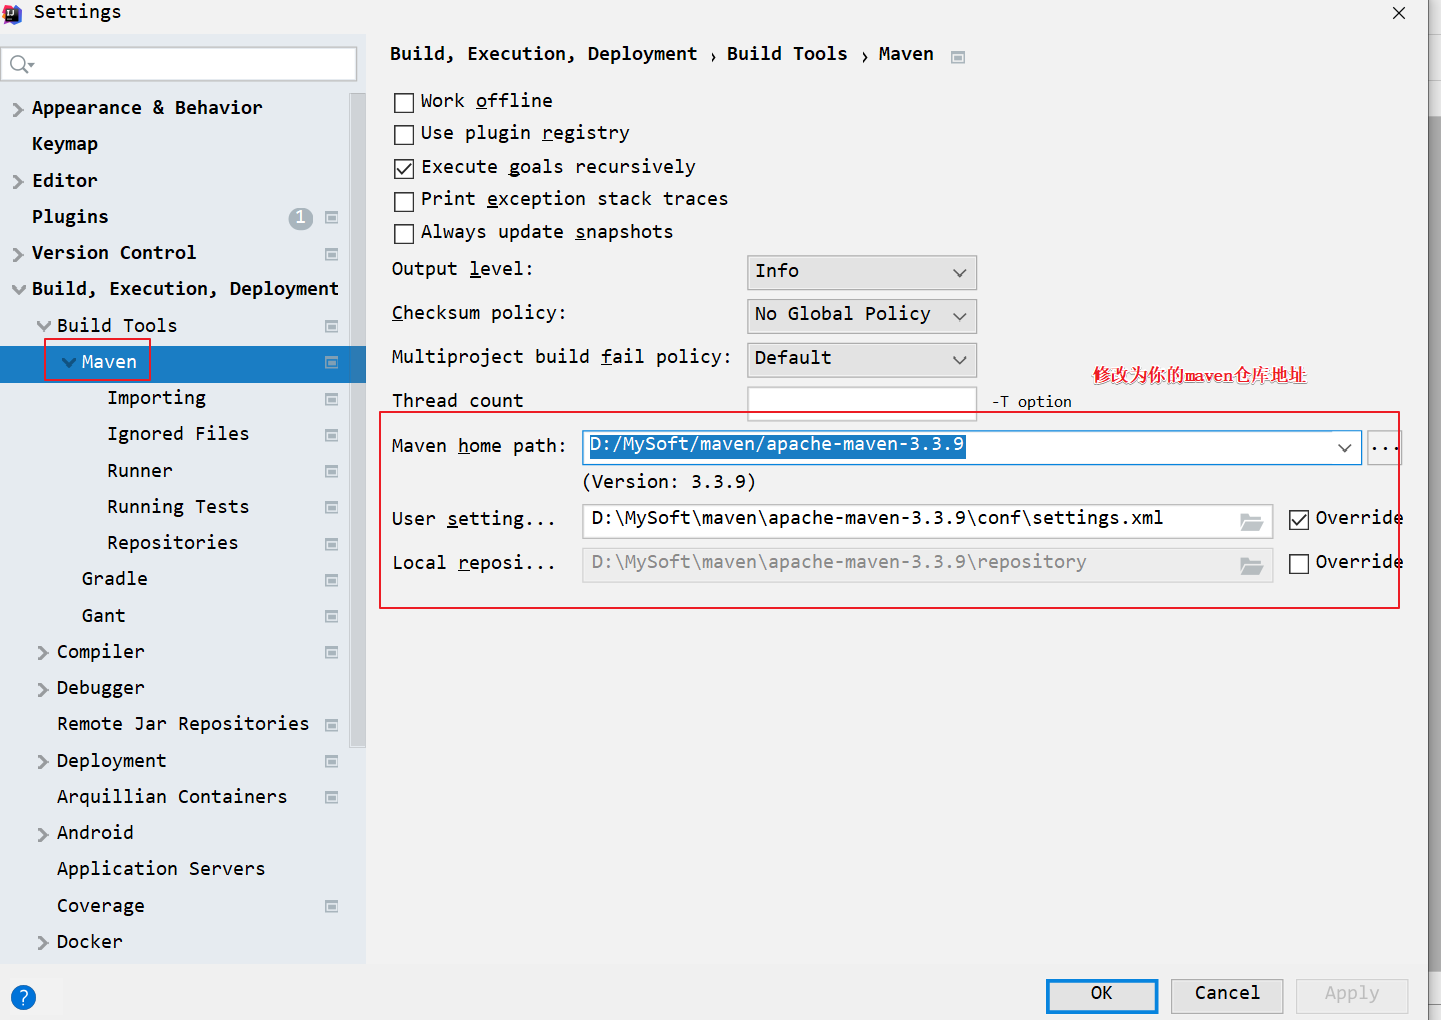Click the settings search field
1441x1020 pixels.
179,64
